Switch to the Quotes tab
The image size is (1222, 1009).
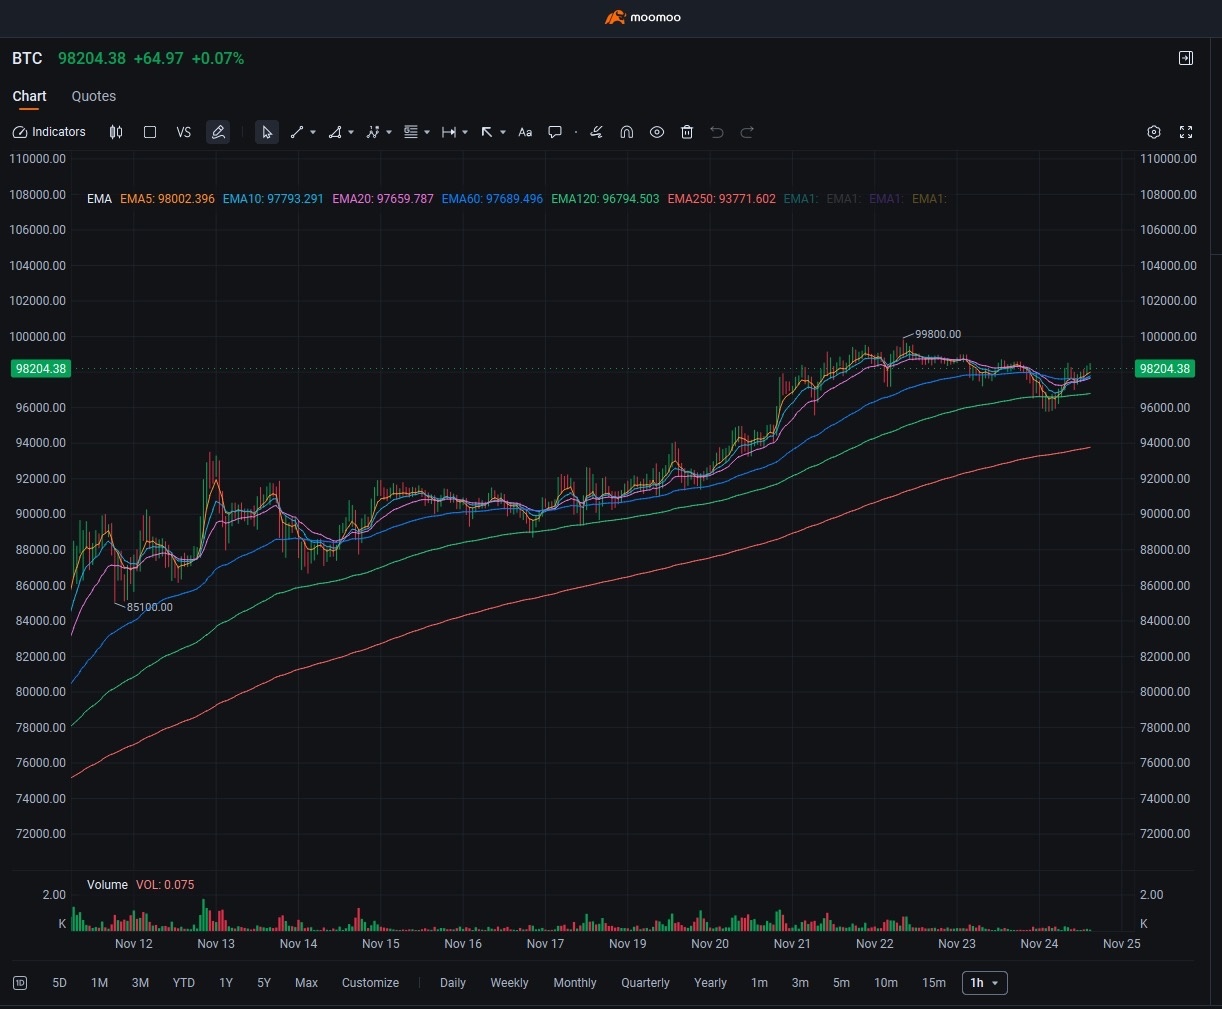(94, 96)
